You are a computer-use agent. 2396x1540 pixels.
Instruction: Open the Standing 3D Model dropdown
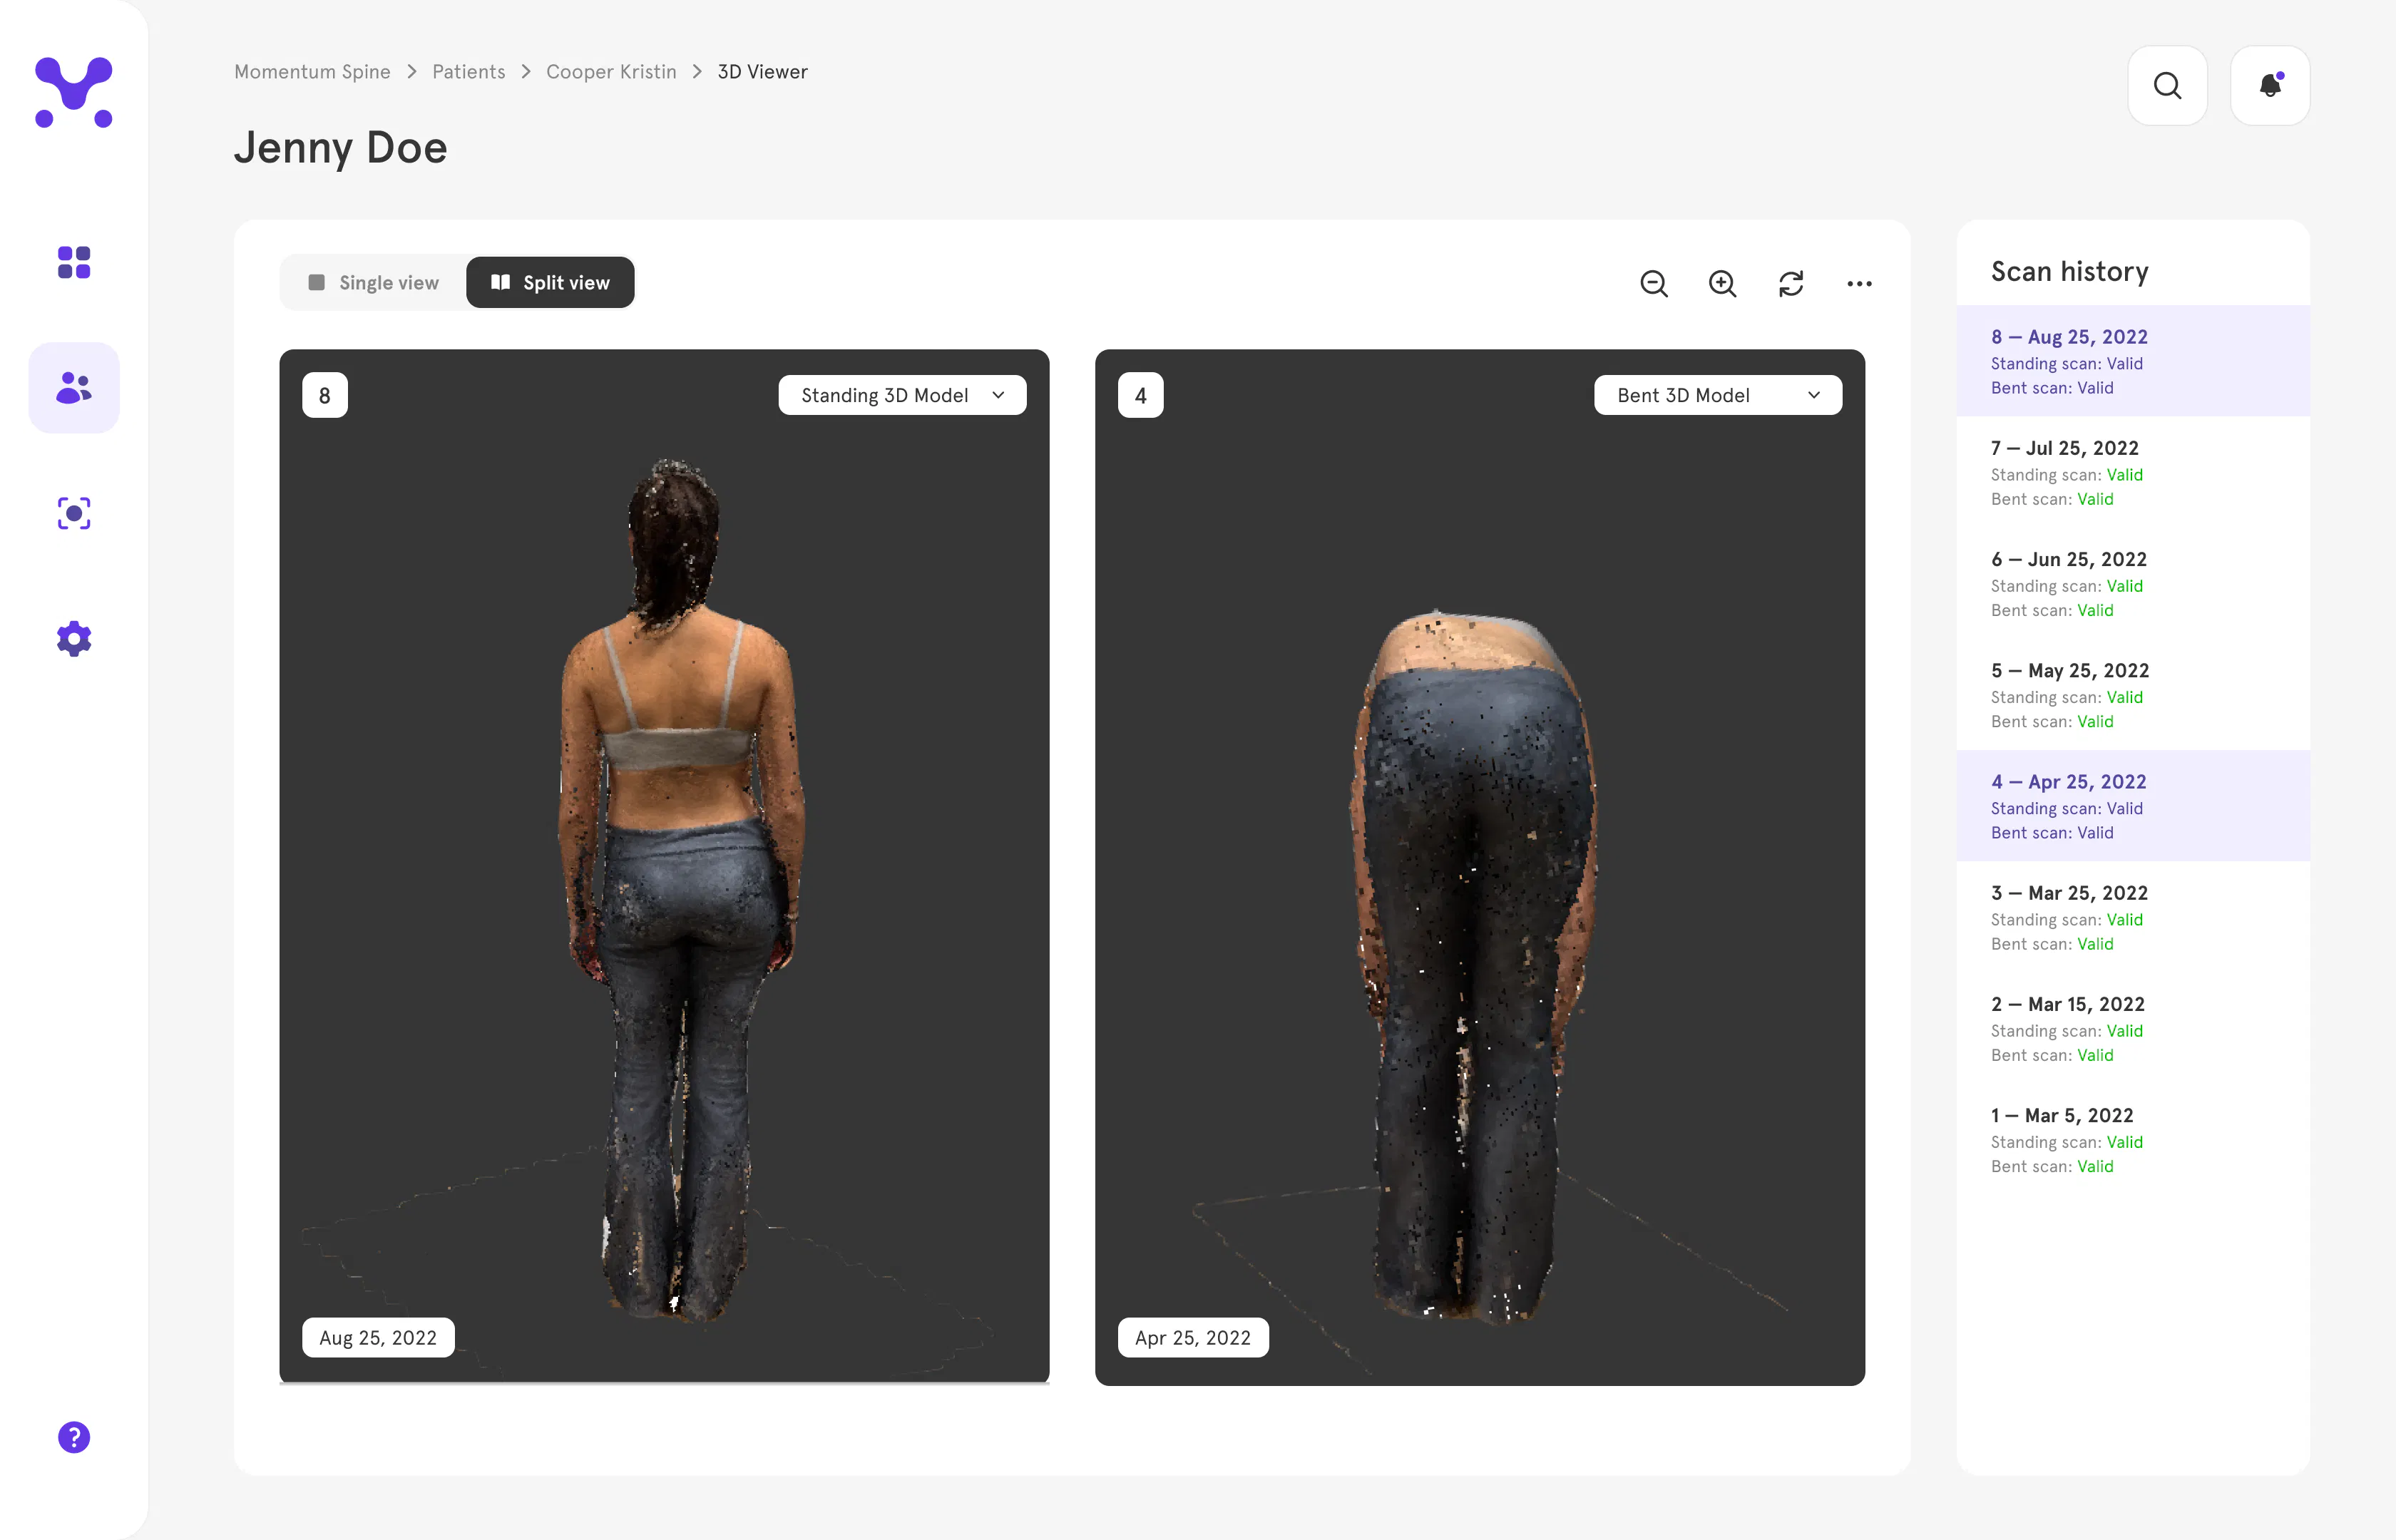[902, 395]
